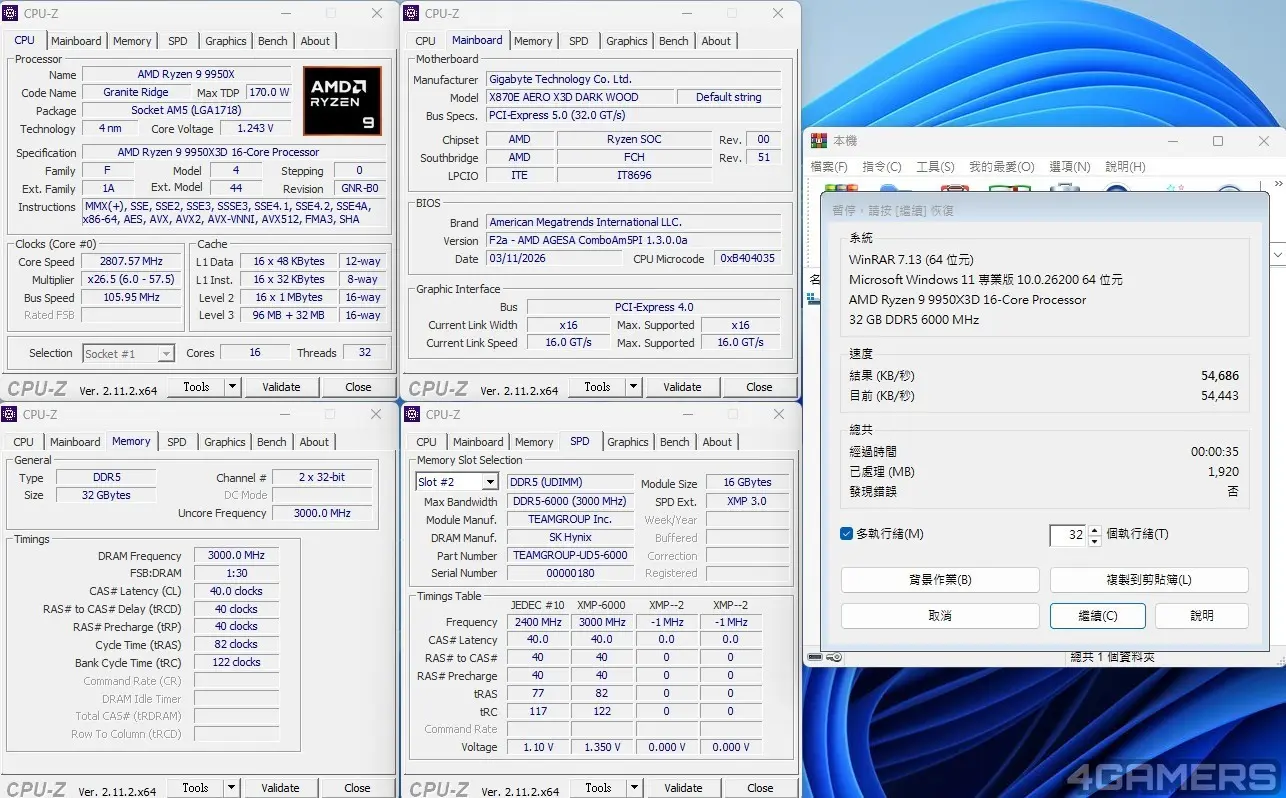Select the Bench tab in the Memory window
Viewport: 1286px width, 798px height.
272,442
